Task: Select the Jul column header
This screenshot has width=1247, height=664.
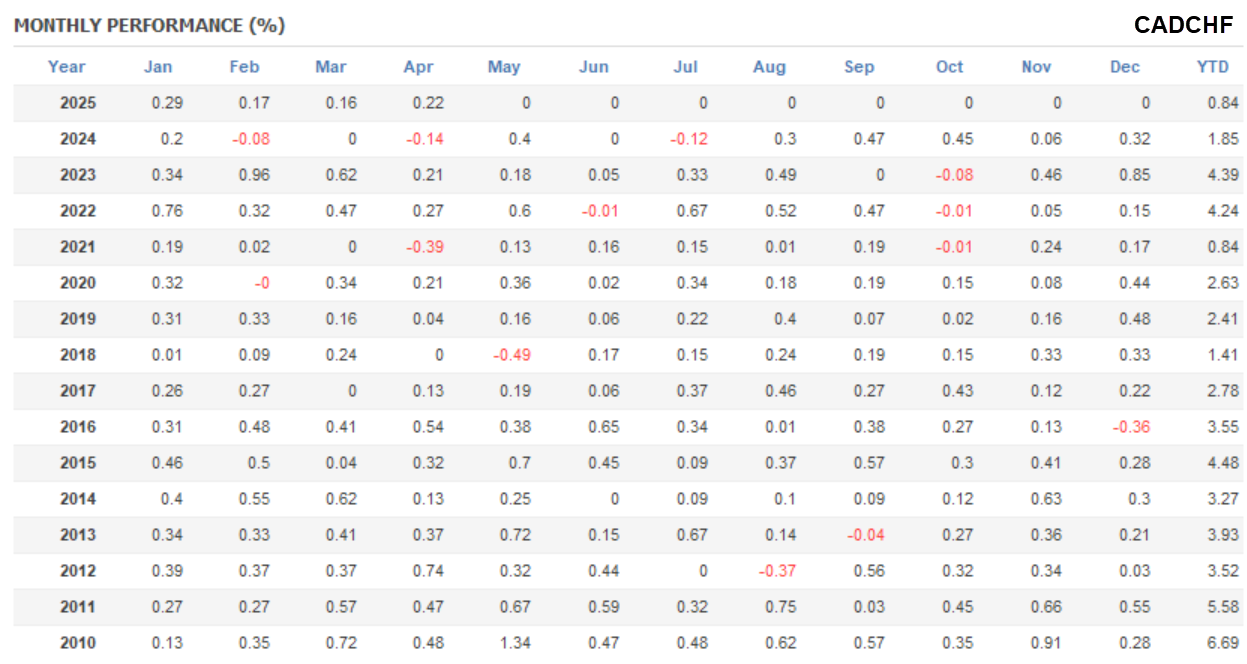Action: pos(685,67)
